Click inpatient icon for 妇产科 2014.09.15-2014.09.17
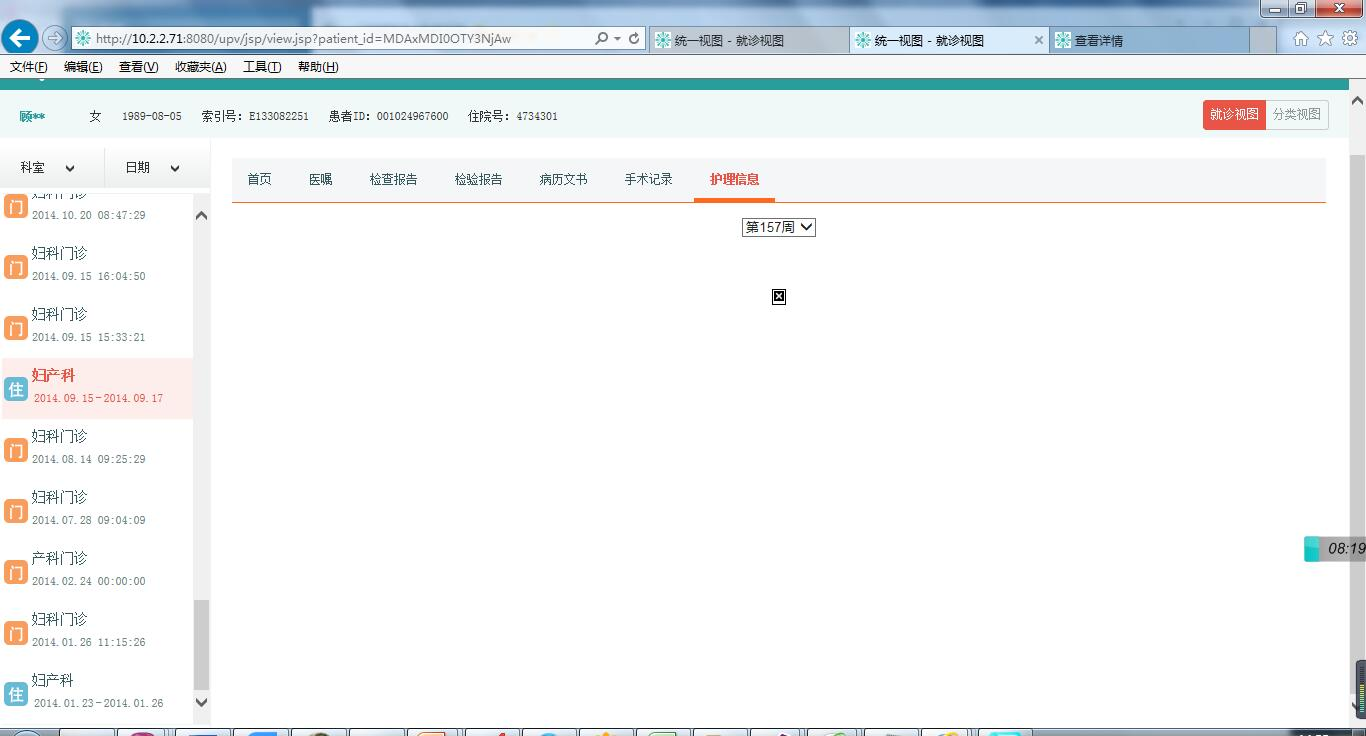 (x=16, y=389)
